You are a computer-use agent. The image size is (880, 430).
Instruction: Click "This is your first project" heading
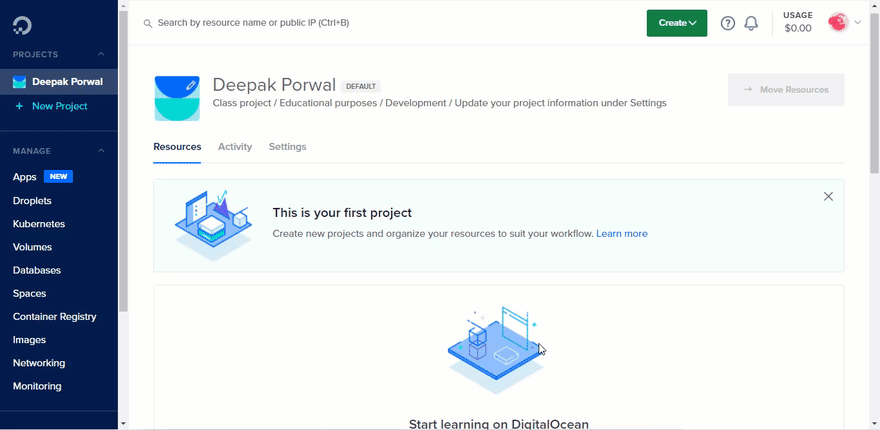click(x=342, y=213)
